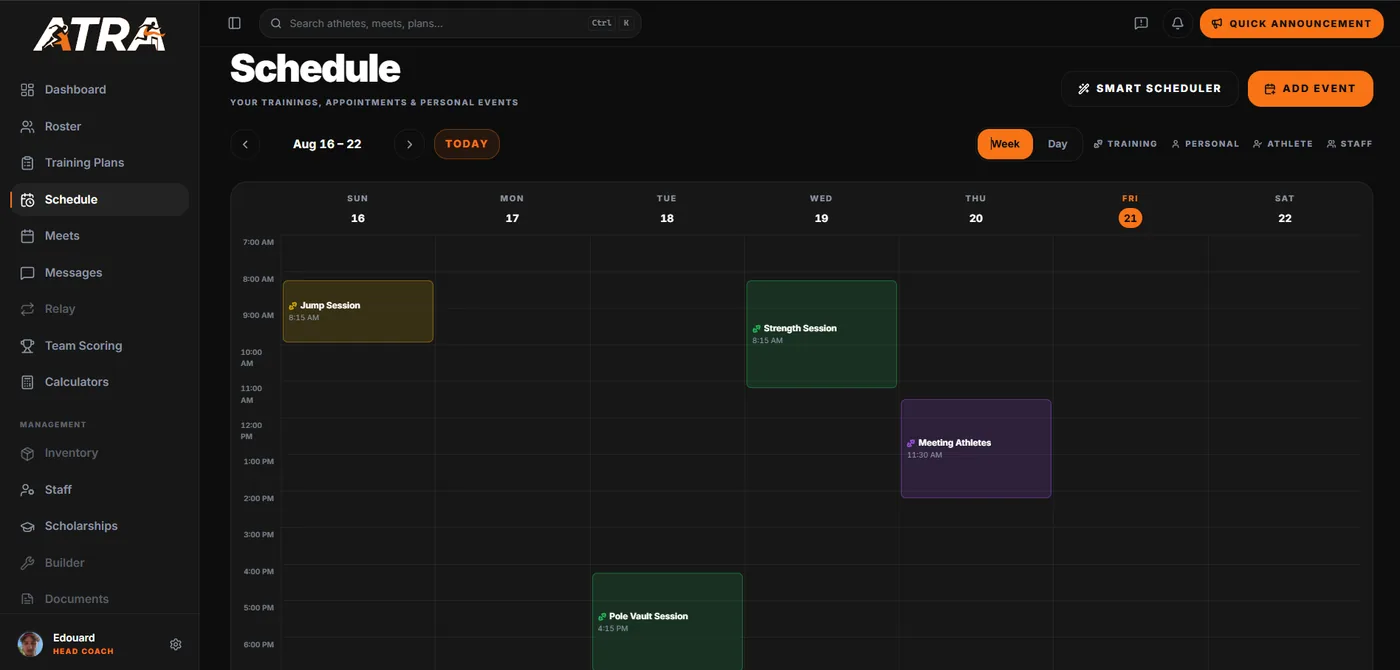
Task: Toggle the Training filter
Action: pyautogui.click(x=1125, y=144)
